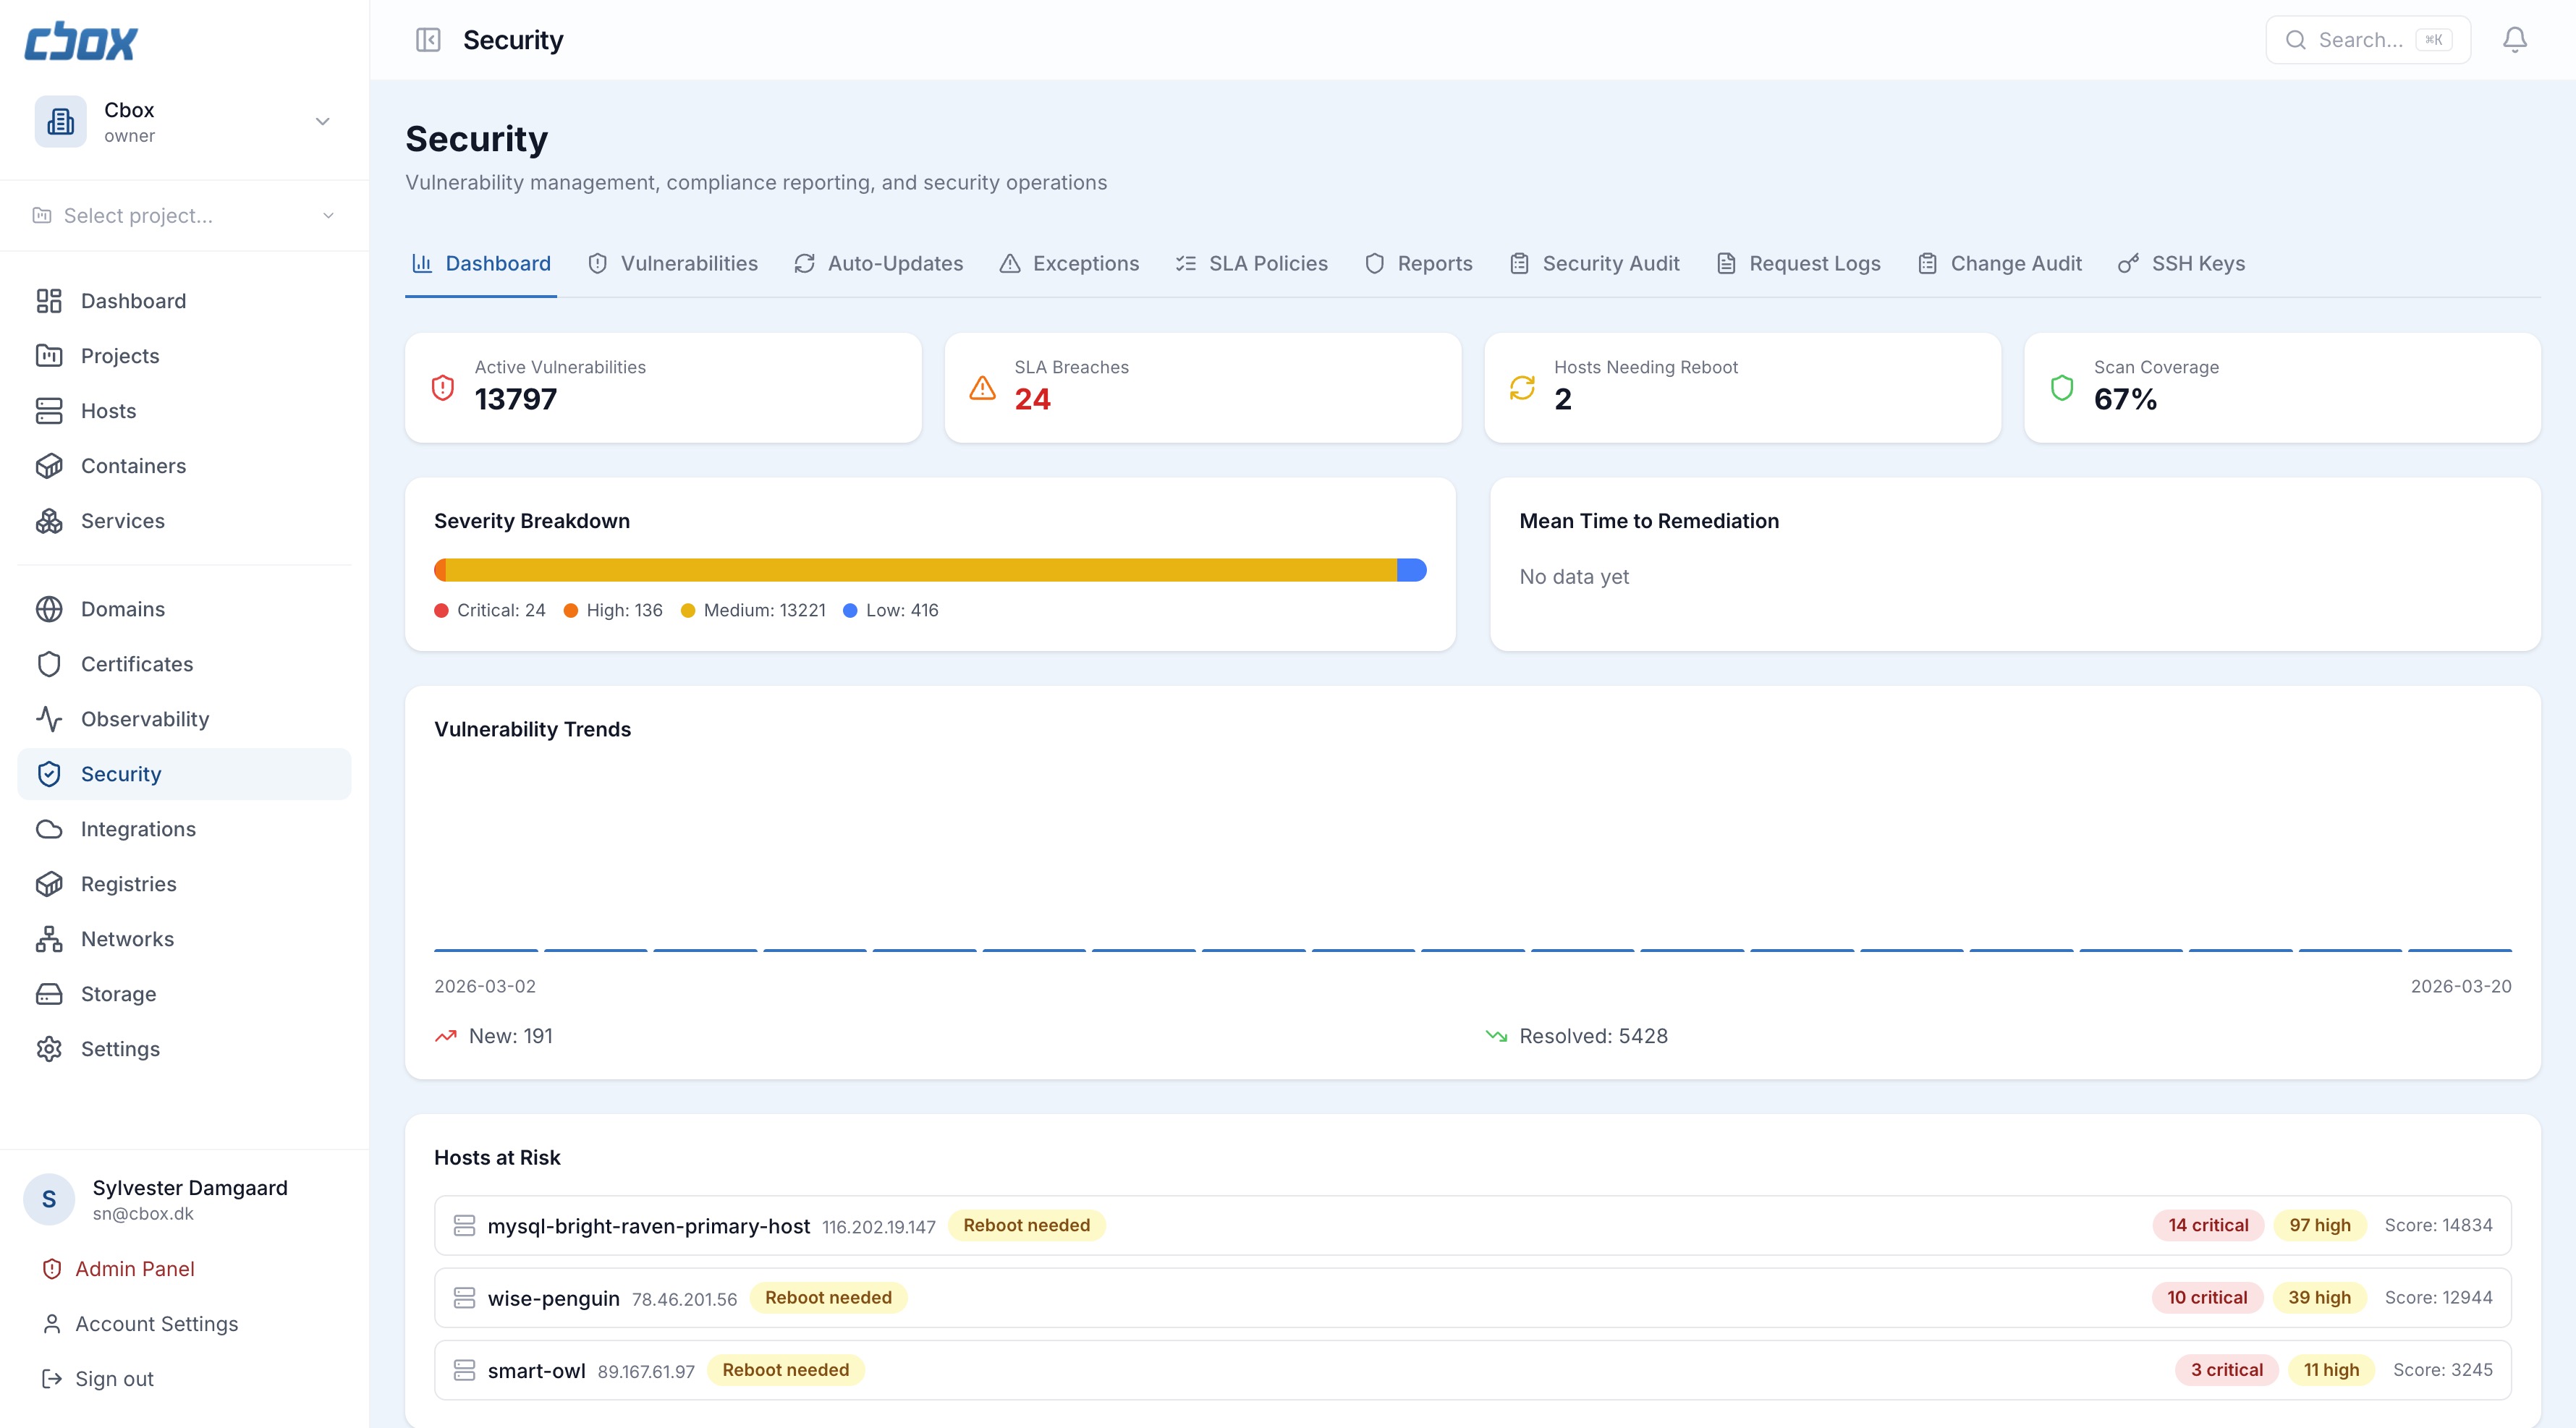Viewport: 2576px width, 1428px height.
Task: Open the Certificates section
Action: (137, 663)
